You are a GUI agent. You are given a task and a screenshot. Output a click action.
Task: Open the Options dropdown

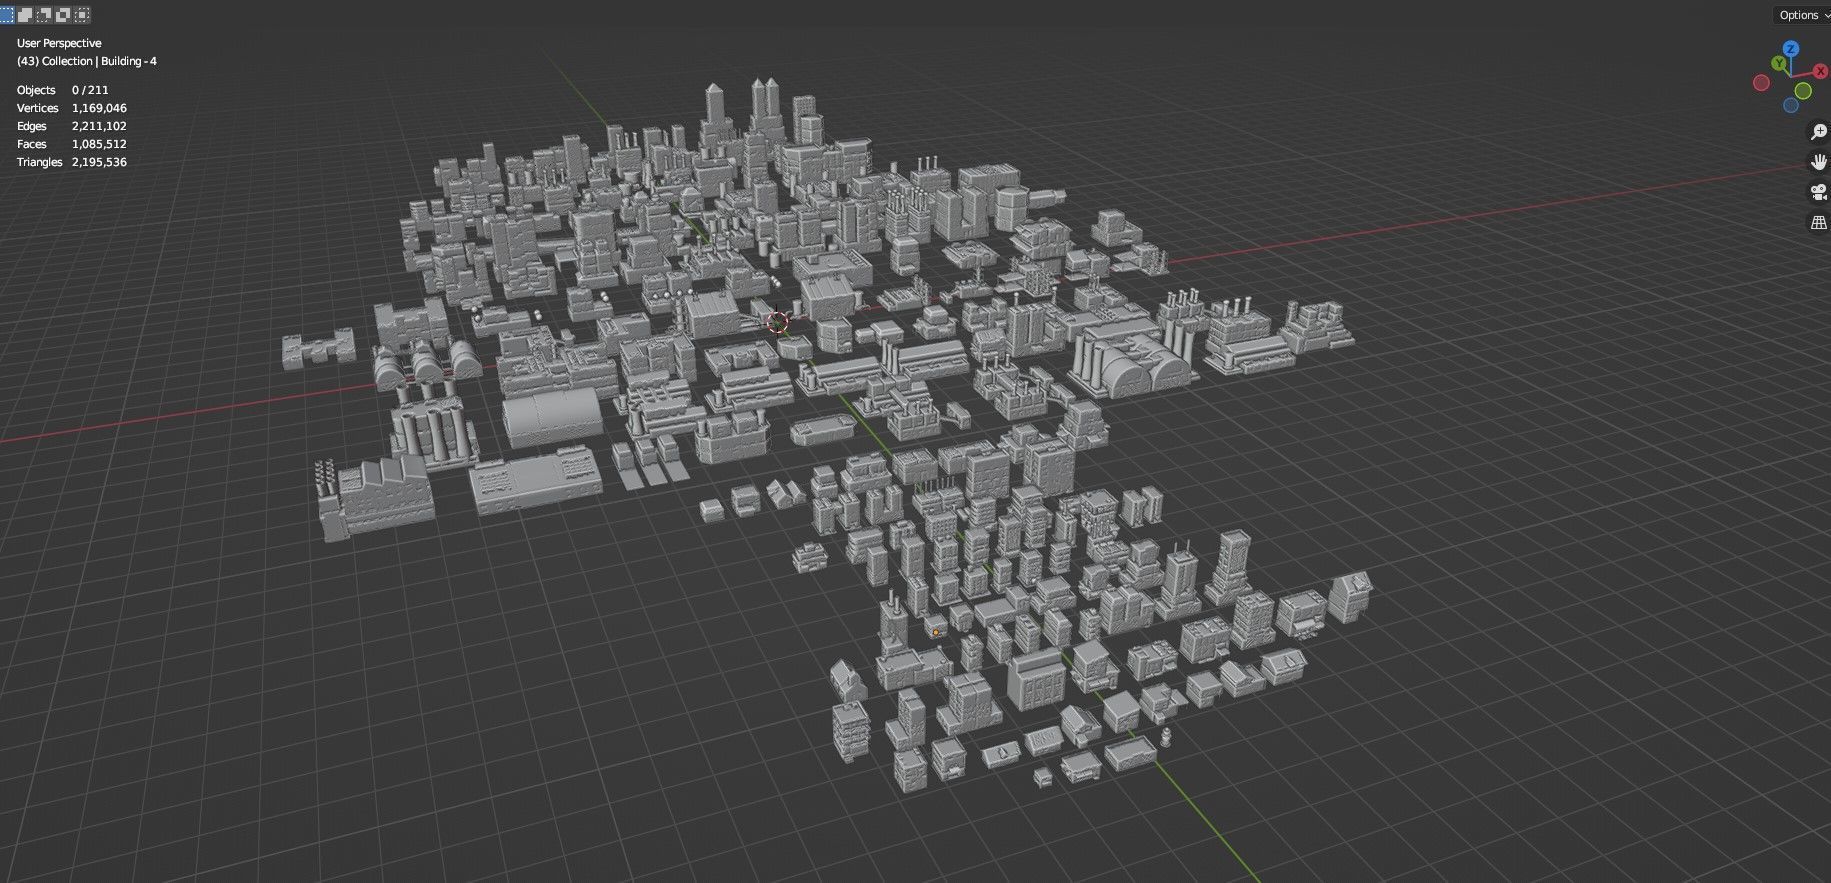pos(1802,15)
